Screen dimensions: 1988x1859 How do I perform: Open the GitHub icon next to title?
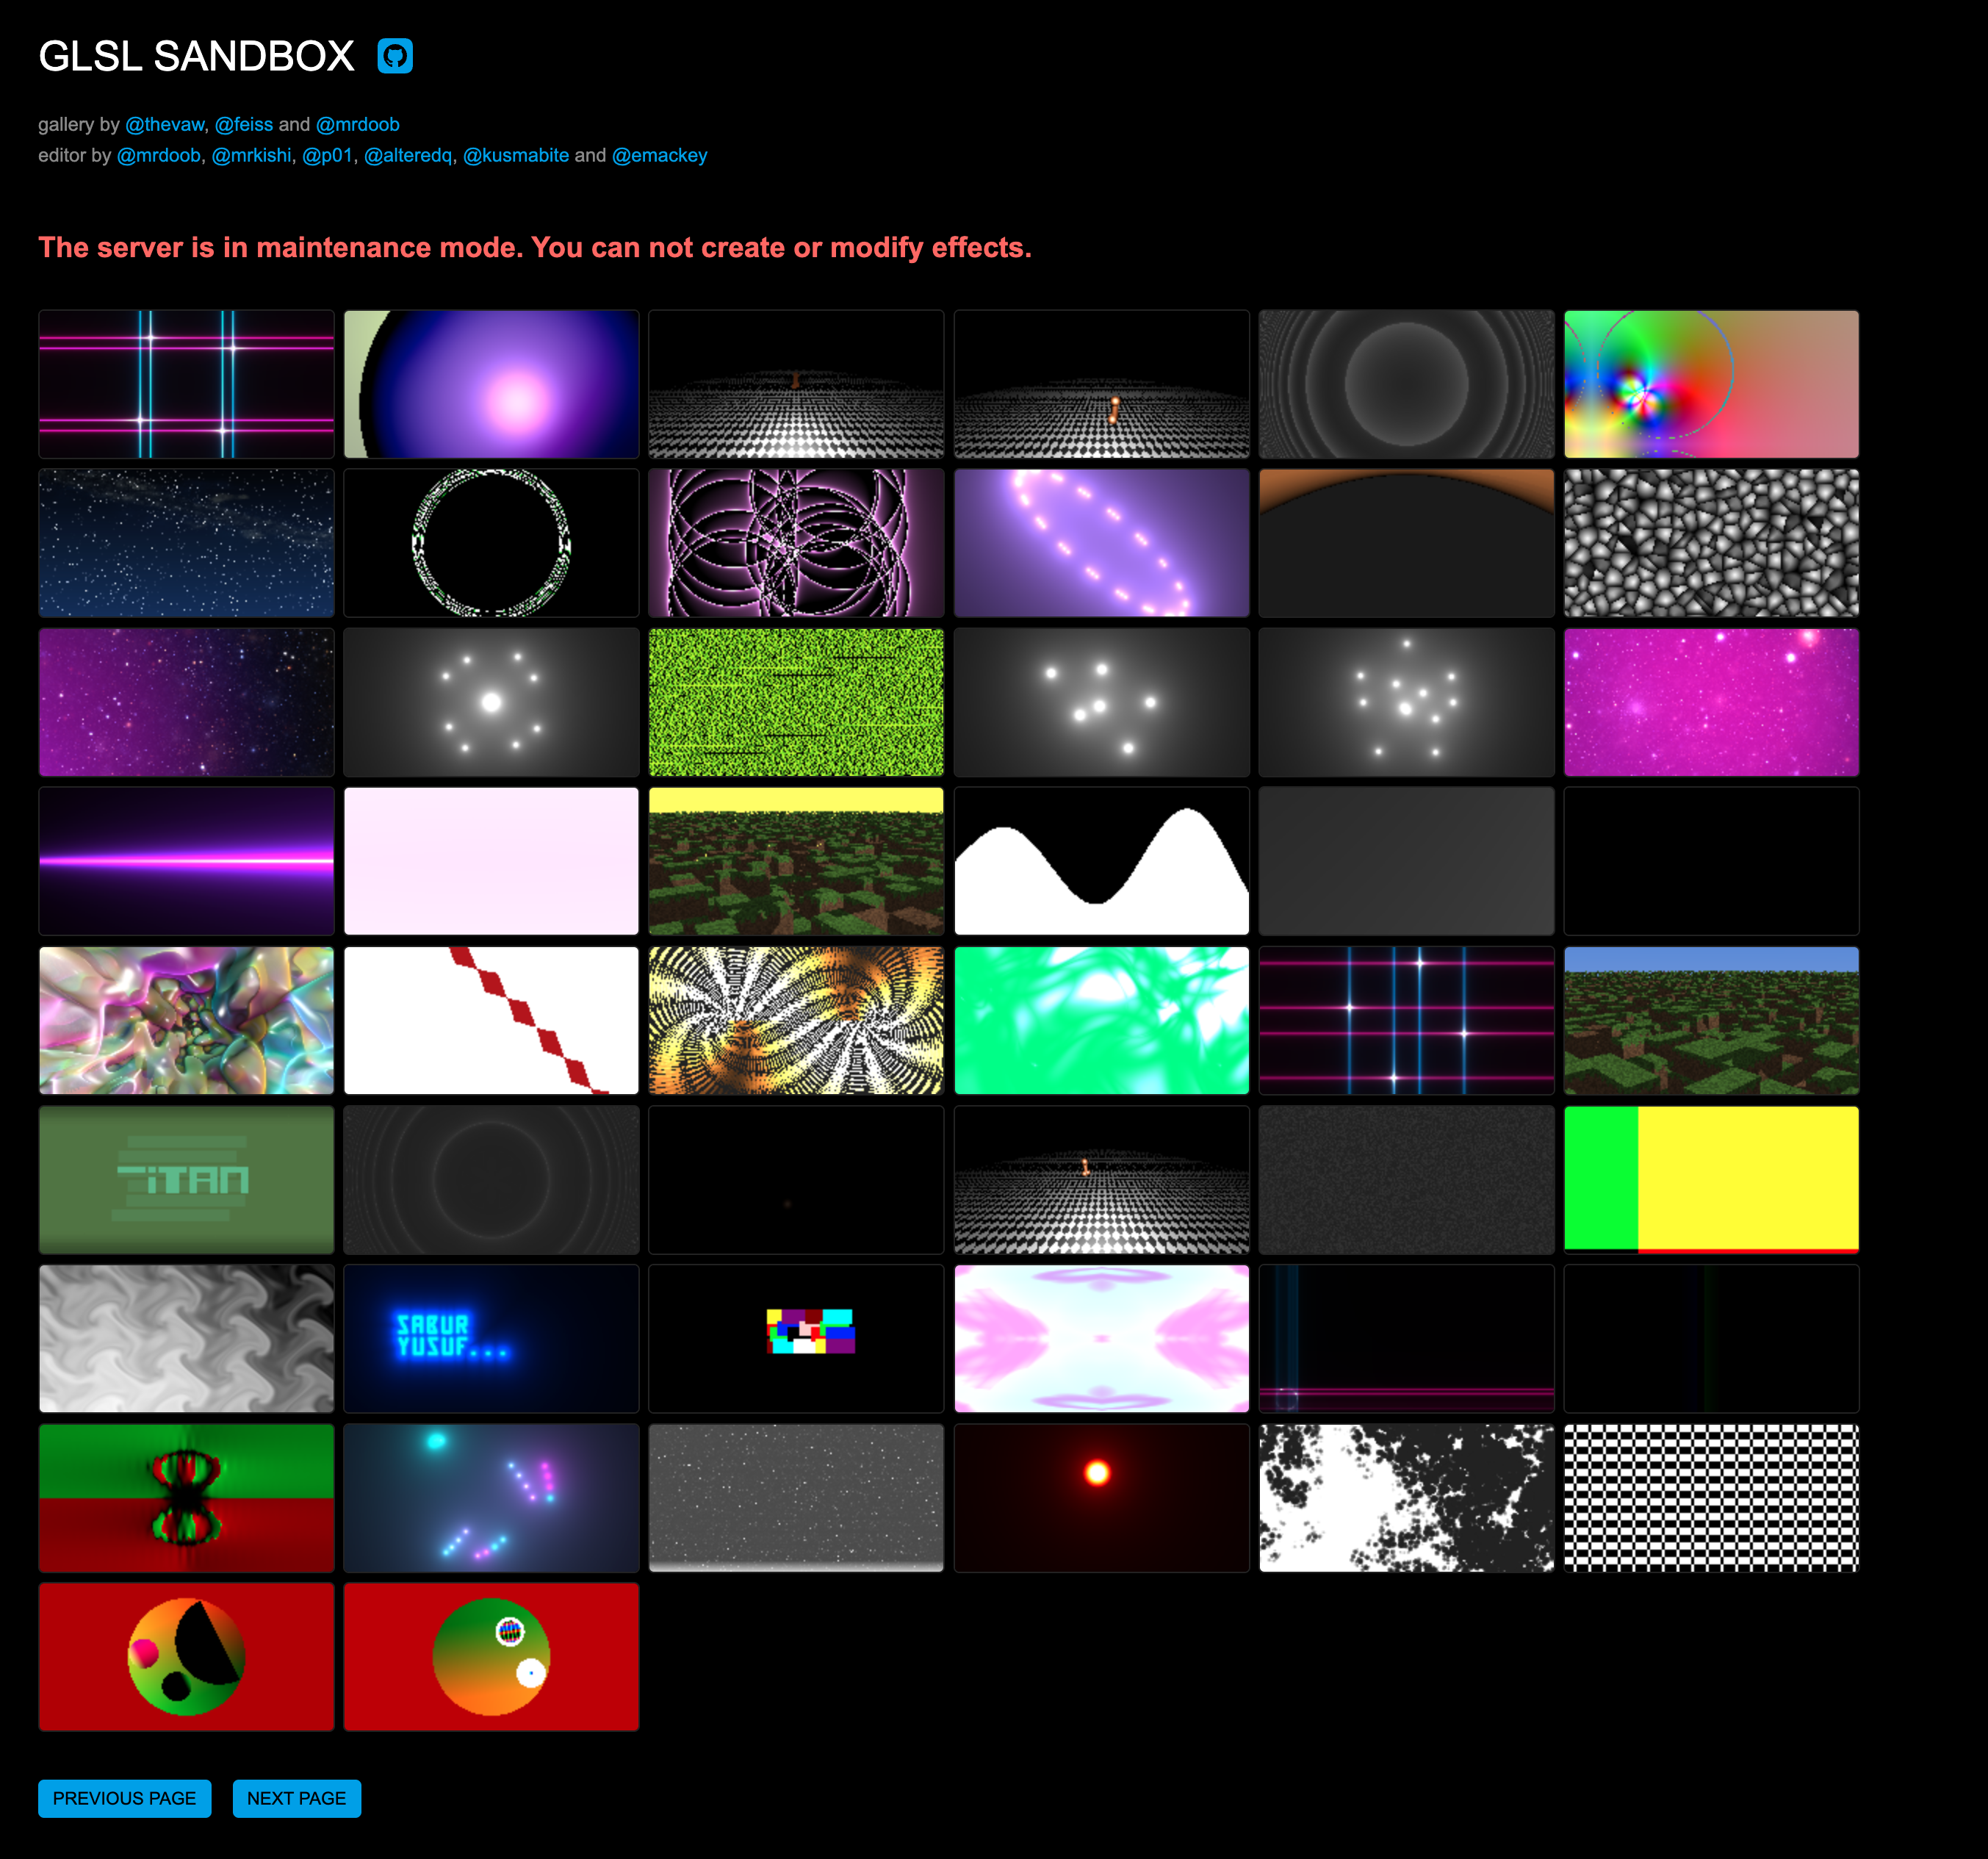tap(395, 56)
